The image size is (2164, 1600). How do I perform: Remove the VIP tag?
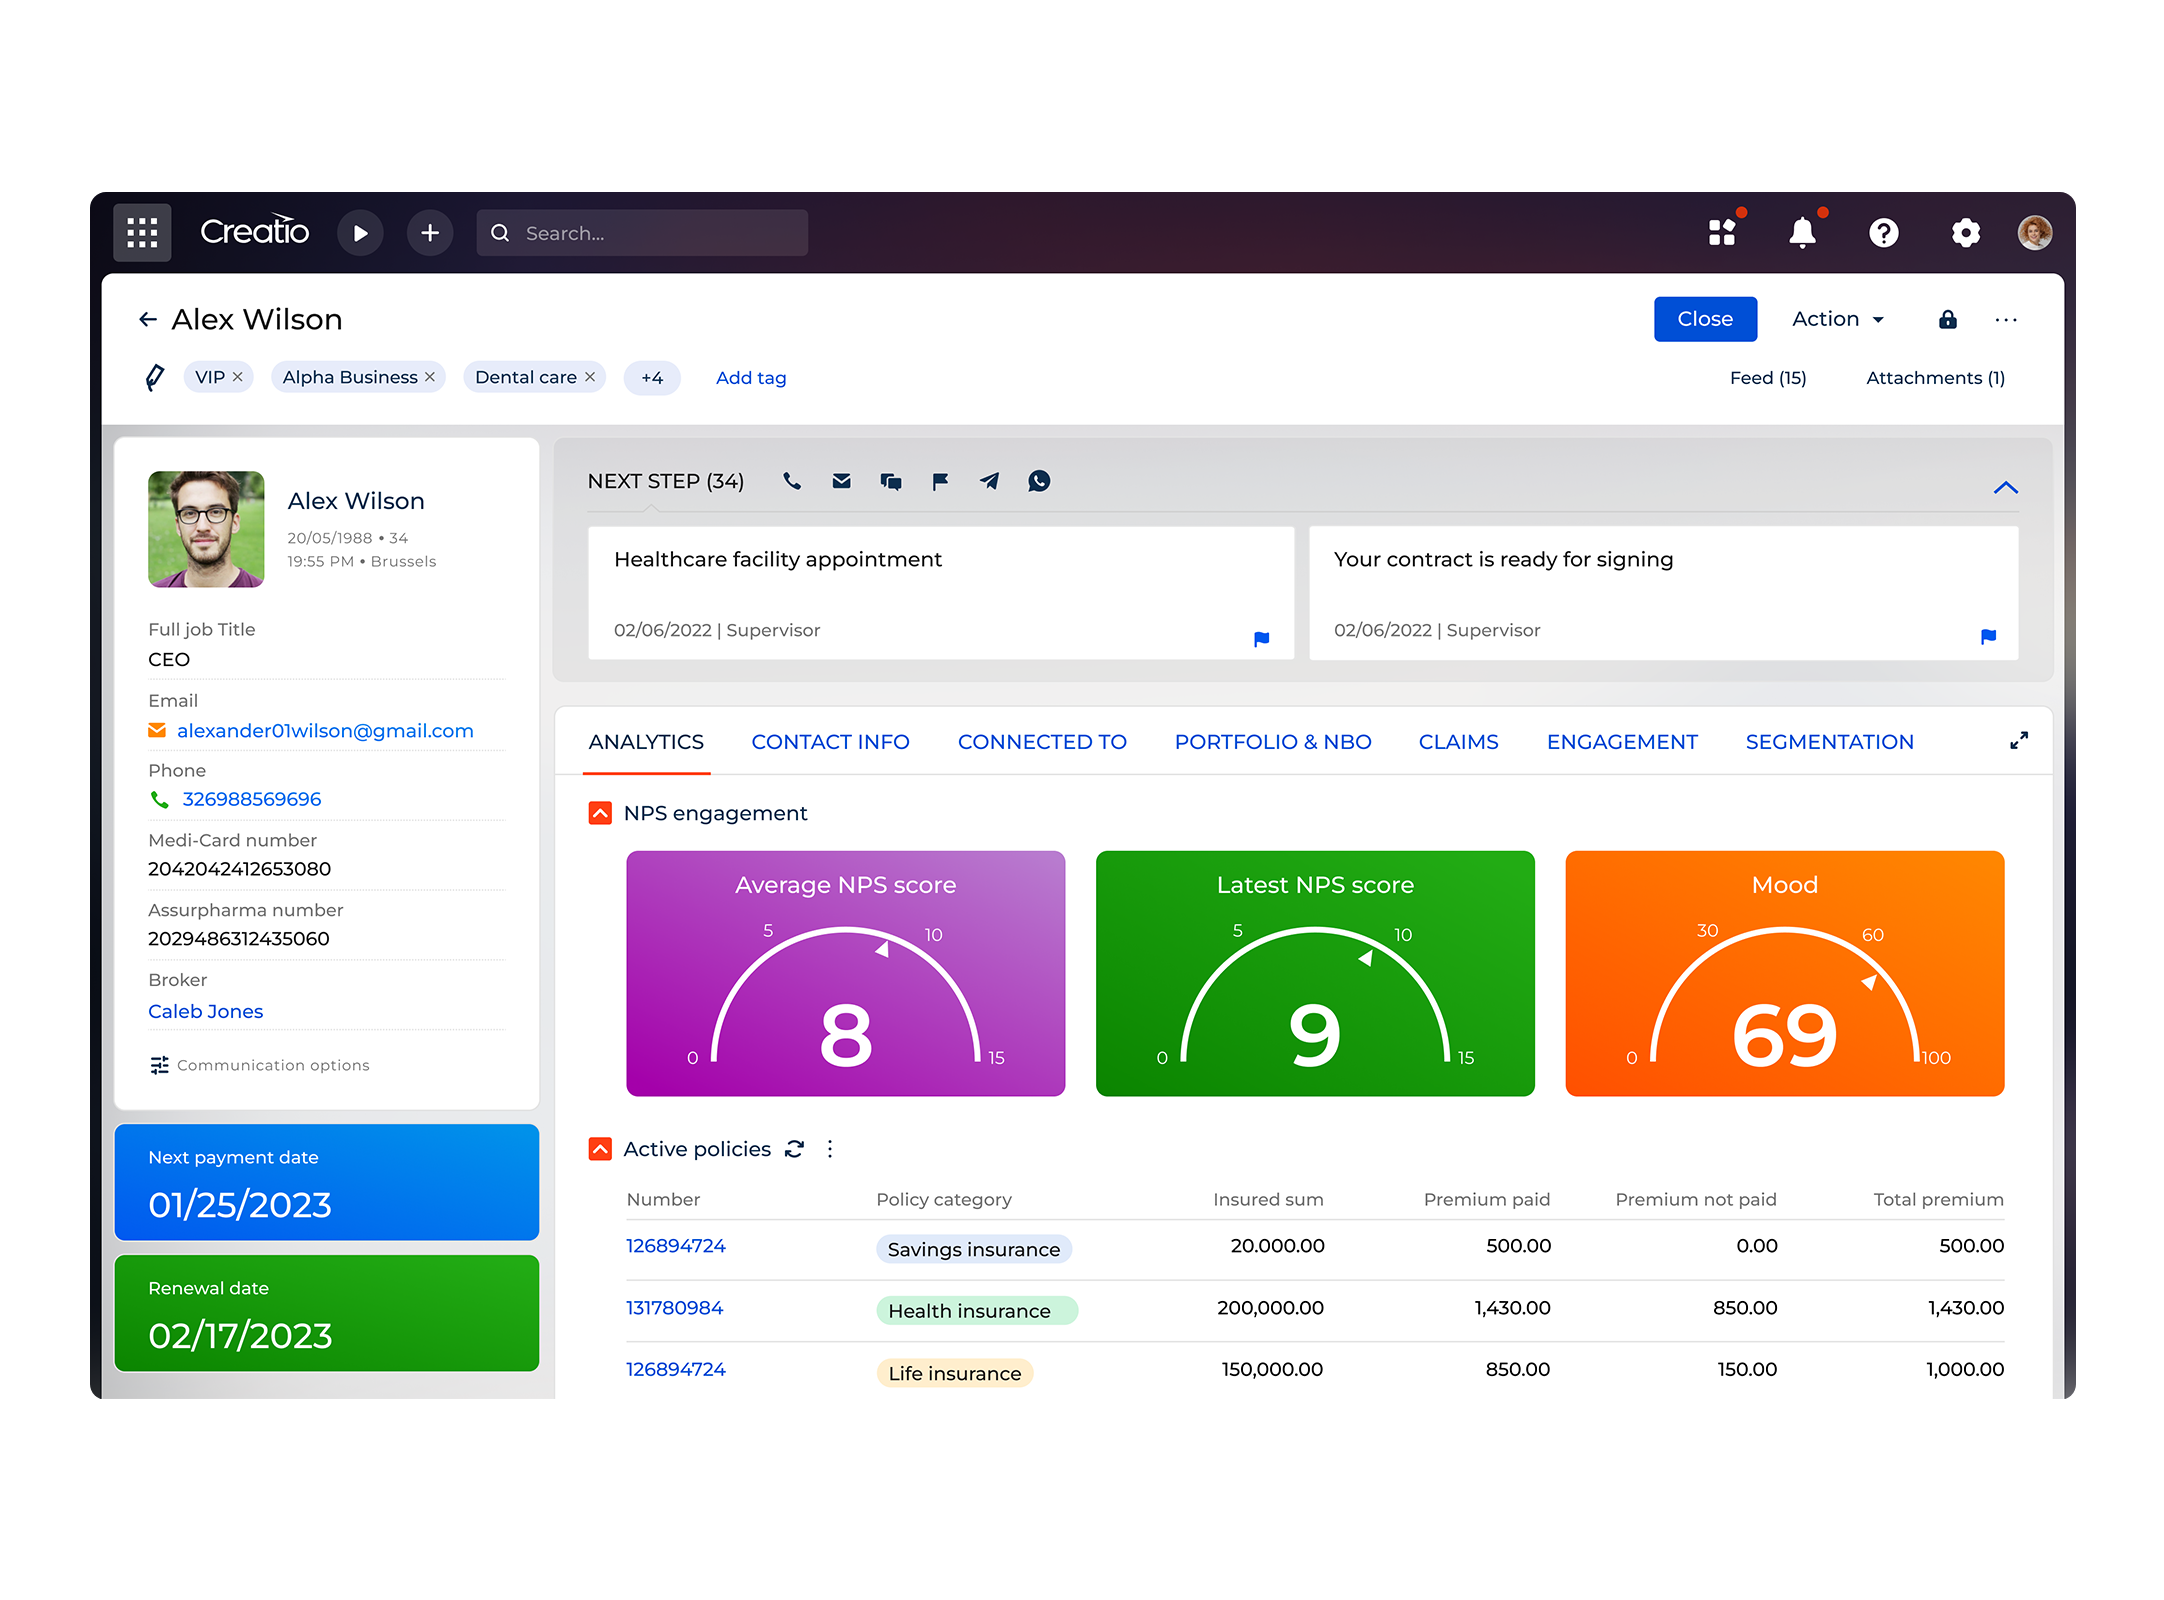coord(238,377)
